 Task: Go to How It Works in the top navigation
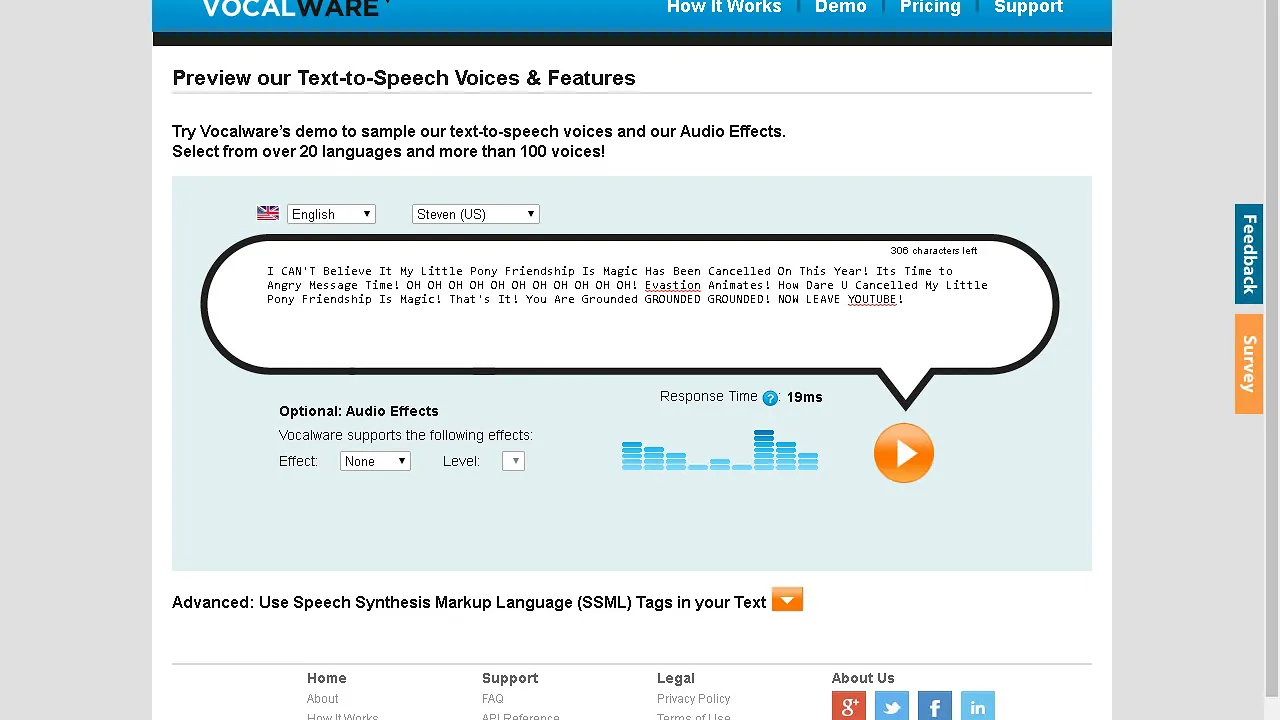724,8
